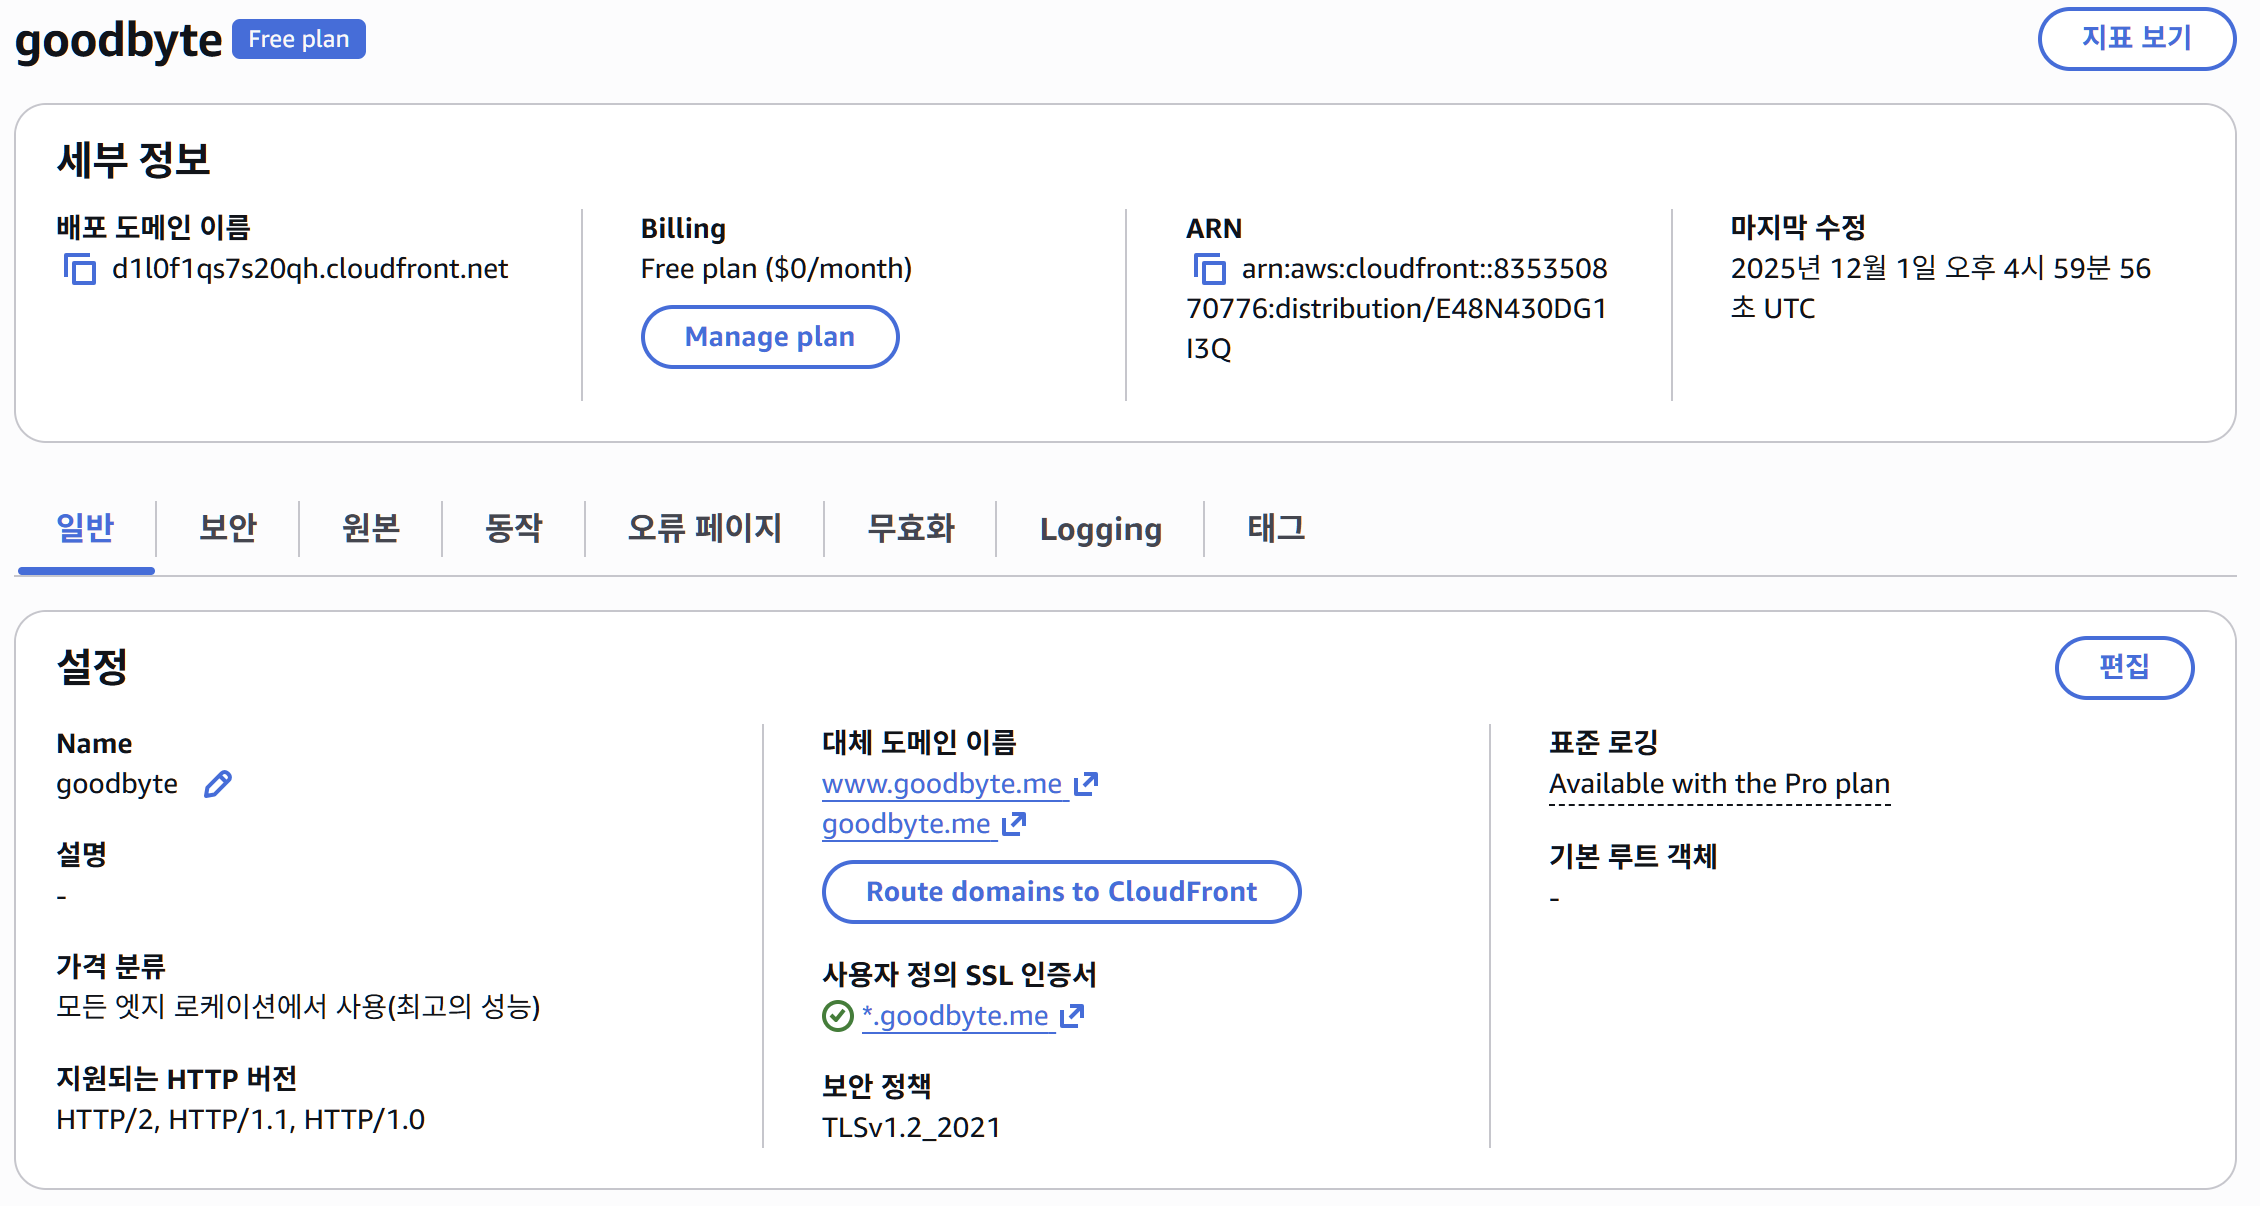Switch to the 보안 tab
The height and width of the screenshot is (1206, 2260).
(x=226, y=529)
